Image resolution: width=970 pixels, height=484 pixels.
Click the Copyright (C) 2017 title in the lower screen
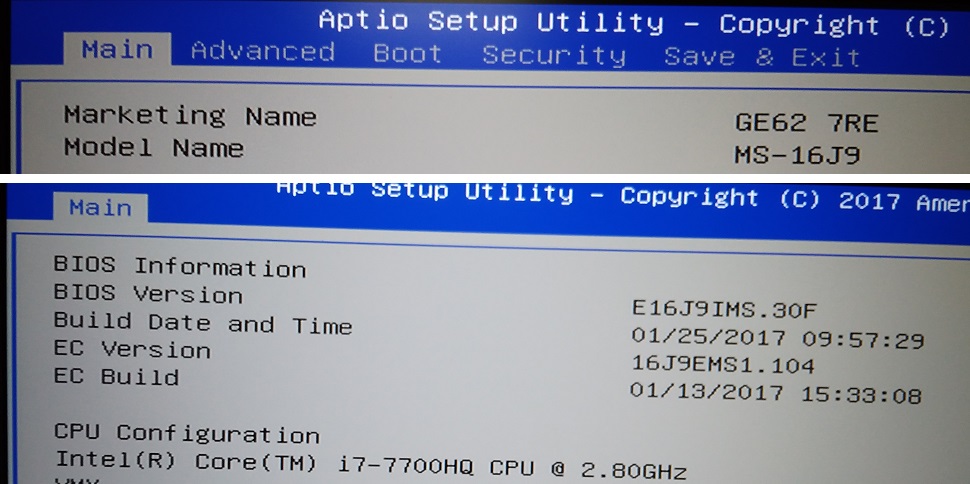[x=760, y=199]
